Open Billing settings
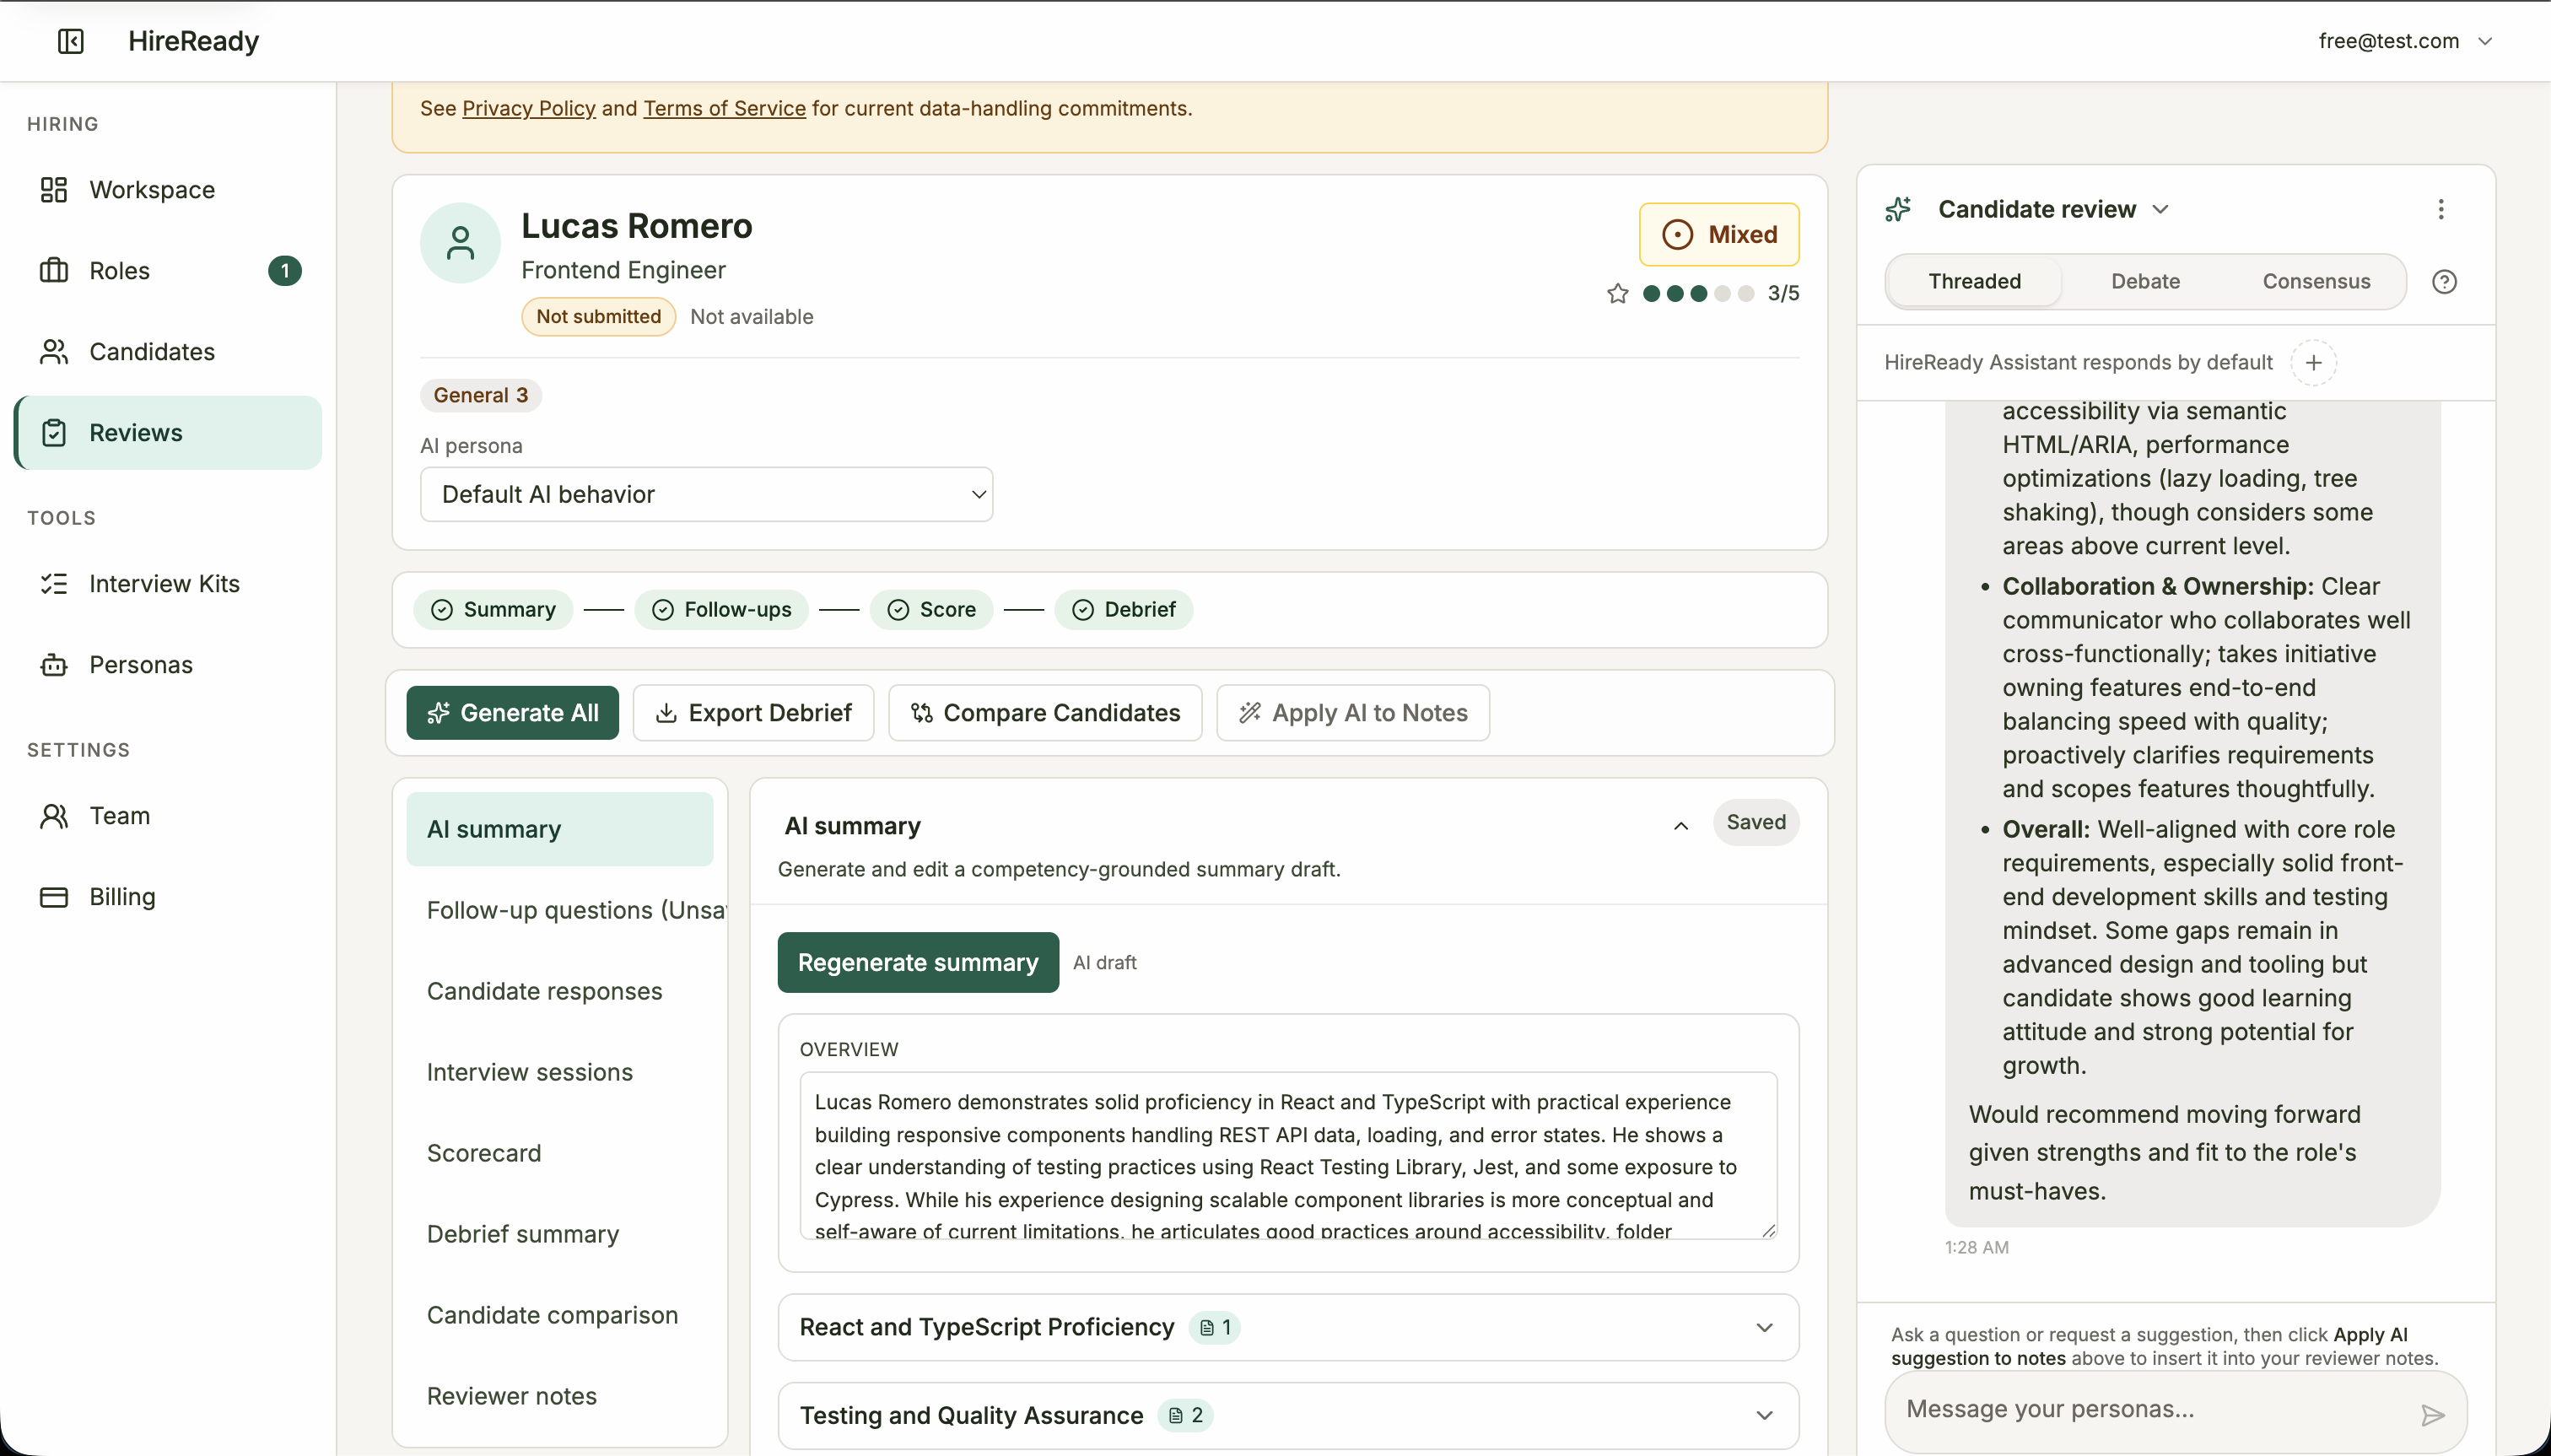 tap(123, 897)
